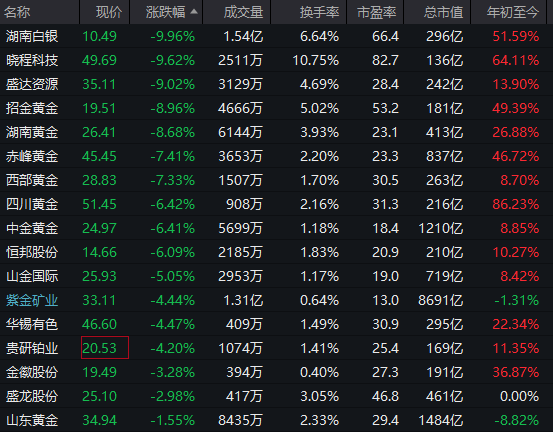Click market cap 1484亿 for 山东黄金
The height and width of the screenshot is (432, 553).
coord(440,420)
